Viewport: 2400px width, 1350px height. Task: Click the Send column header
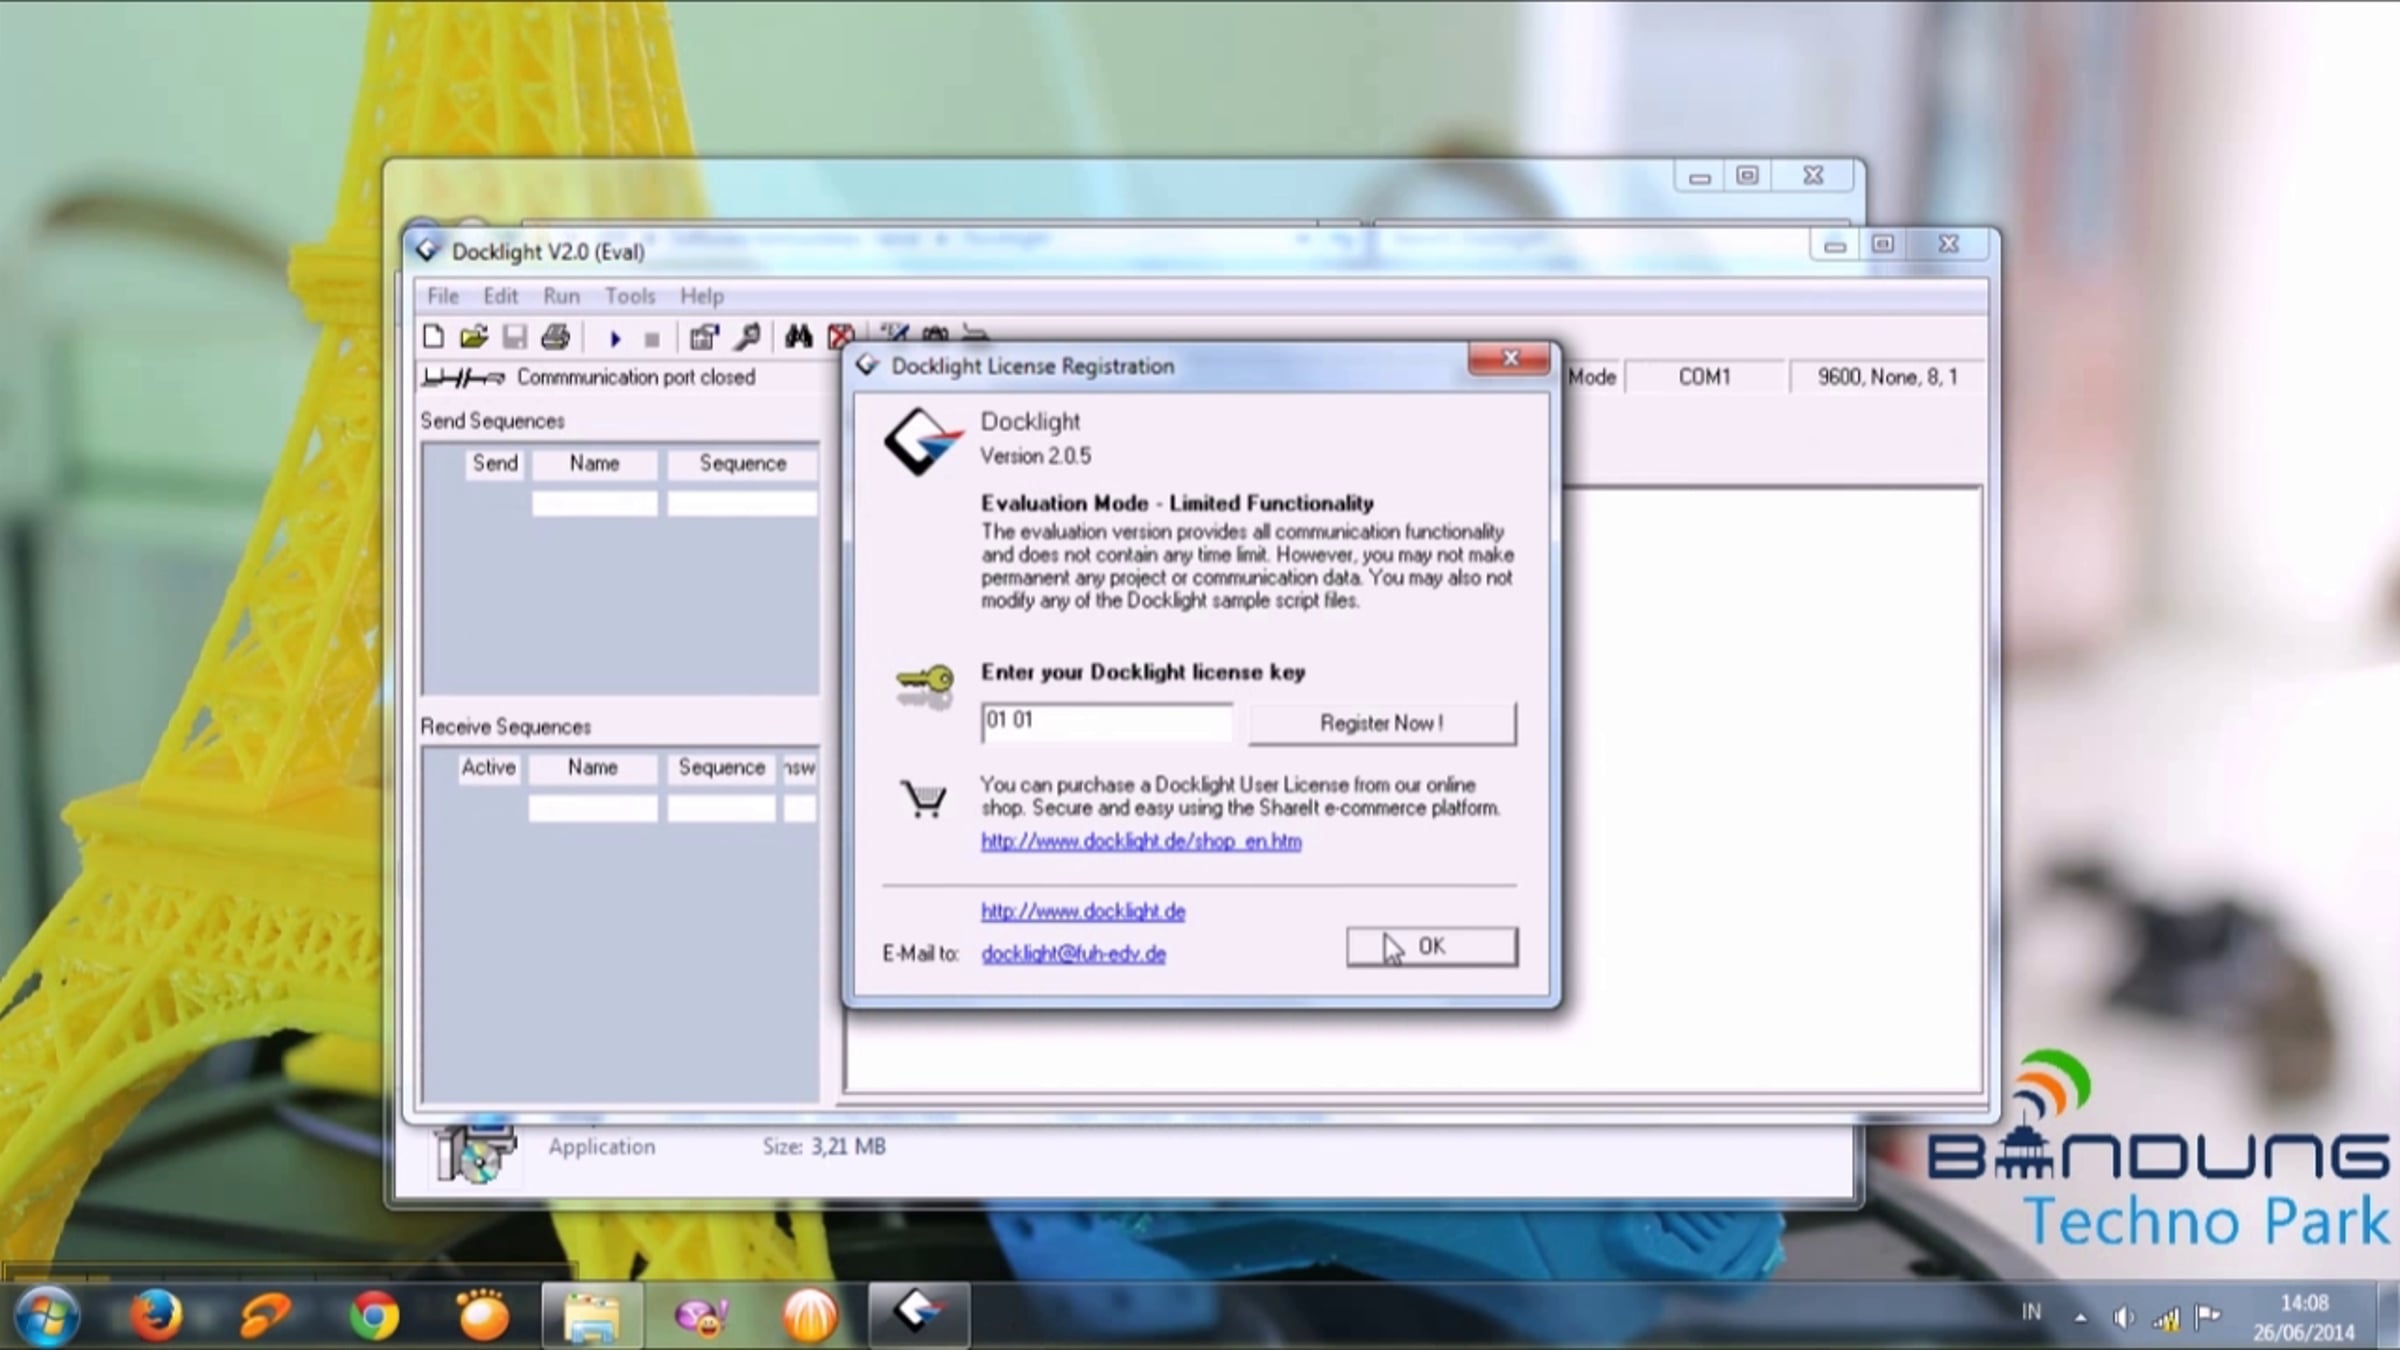pos(495,463)
